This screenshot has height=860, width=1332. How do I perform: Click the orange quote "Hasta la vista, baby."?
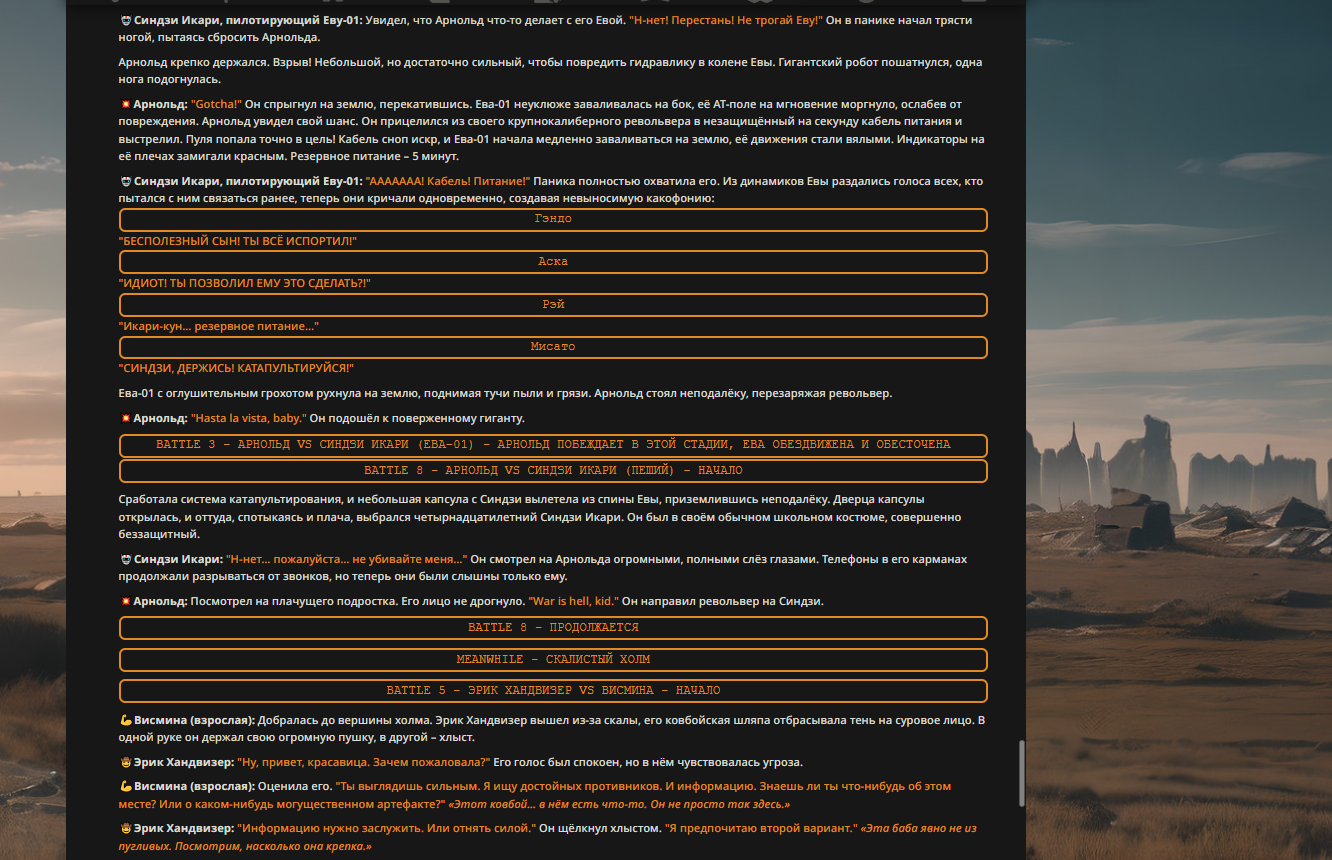pos(248,418)
